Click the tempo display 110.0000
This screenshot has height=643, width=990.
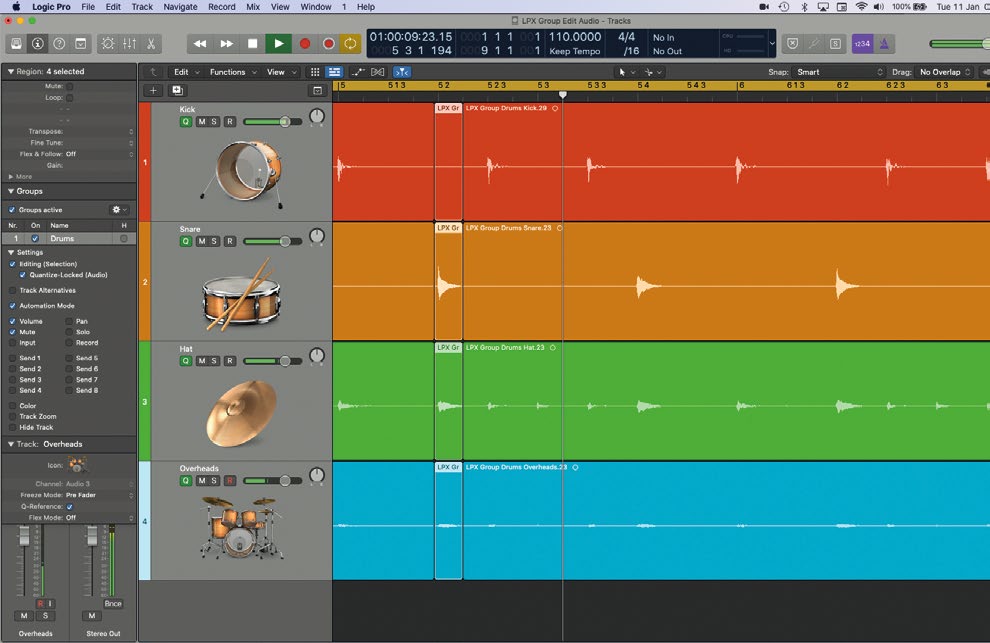pos(575,37)
